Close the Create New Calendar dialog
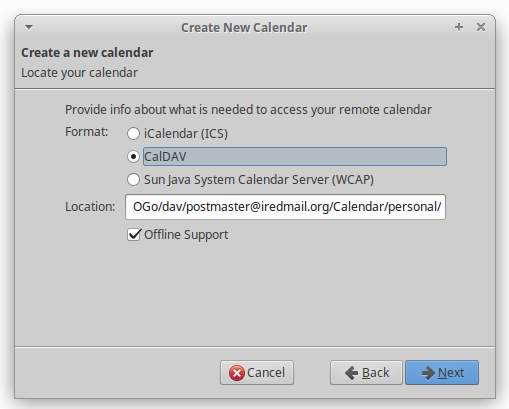509x409 pixels. tap(481, 27)
